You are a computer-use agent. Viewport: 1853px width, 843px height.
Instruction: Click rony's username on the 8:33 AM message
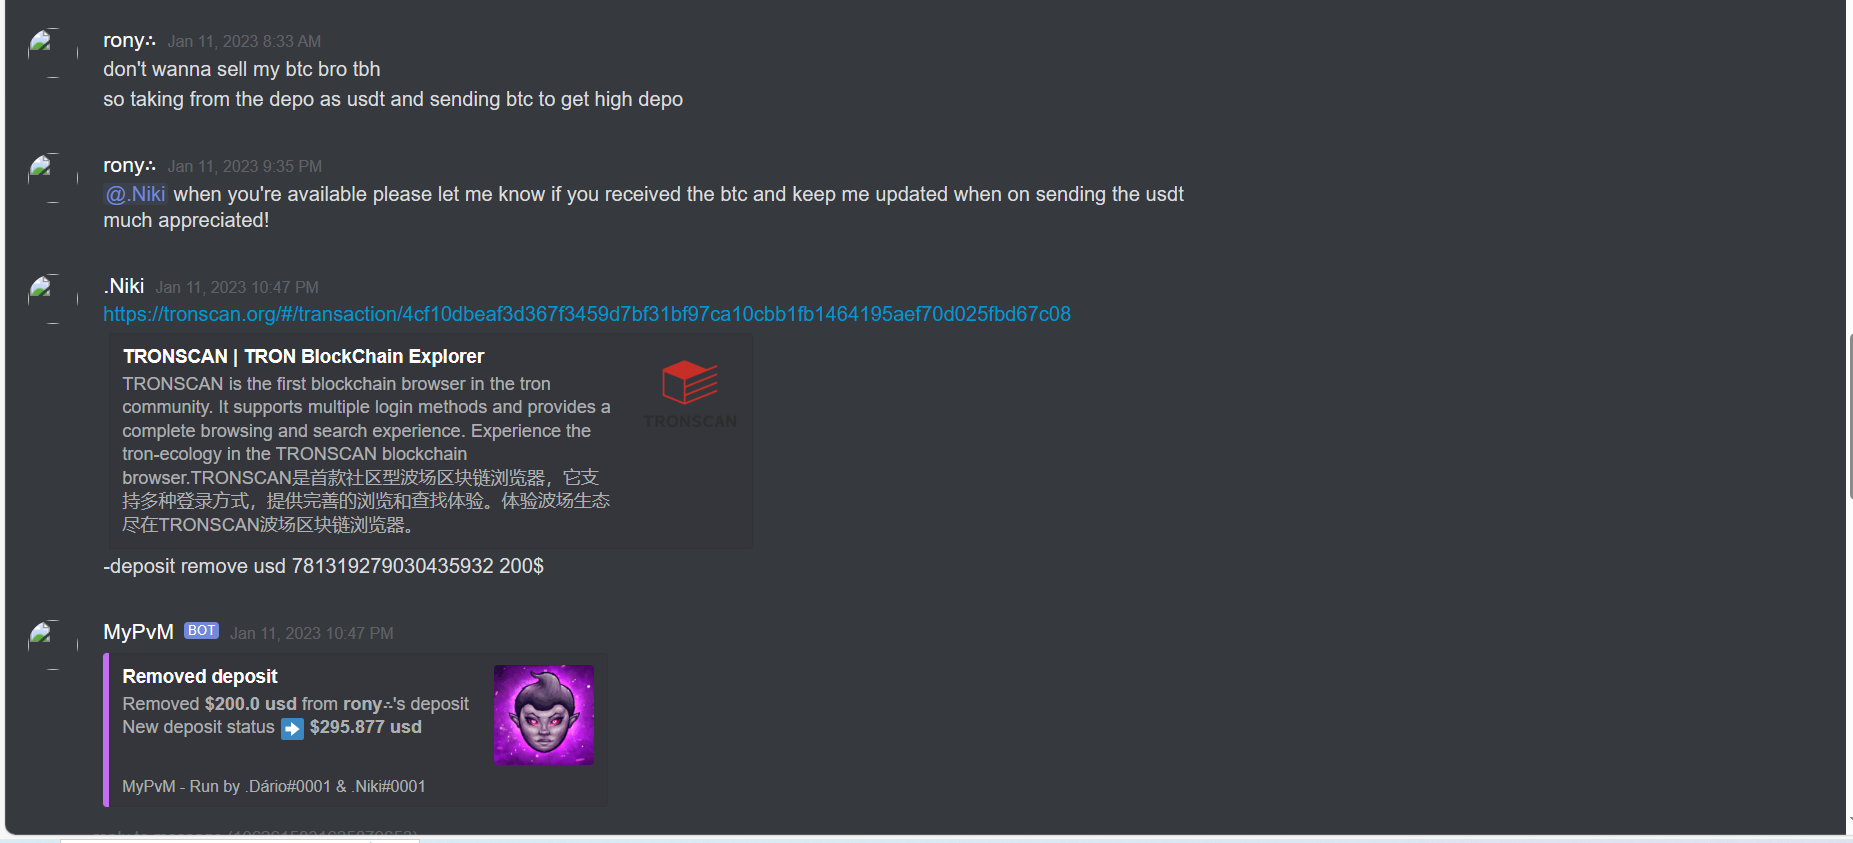pyautogui.click(x=129, y=40)
